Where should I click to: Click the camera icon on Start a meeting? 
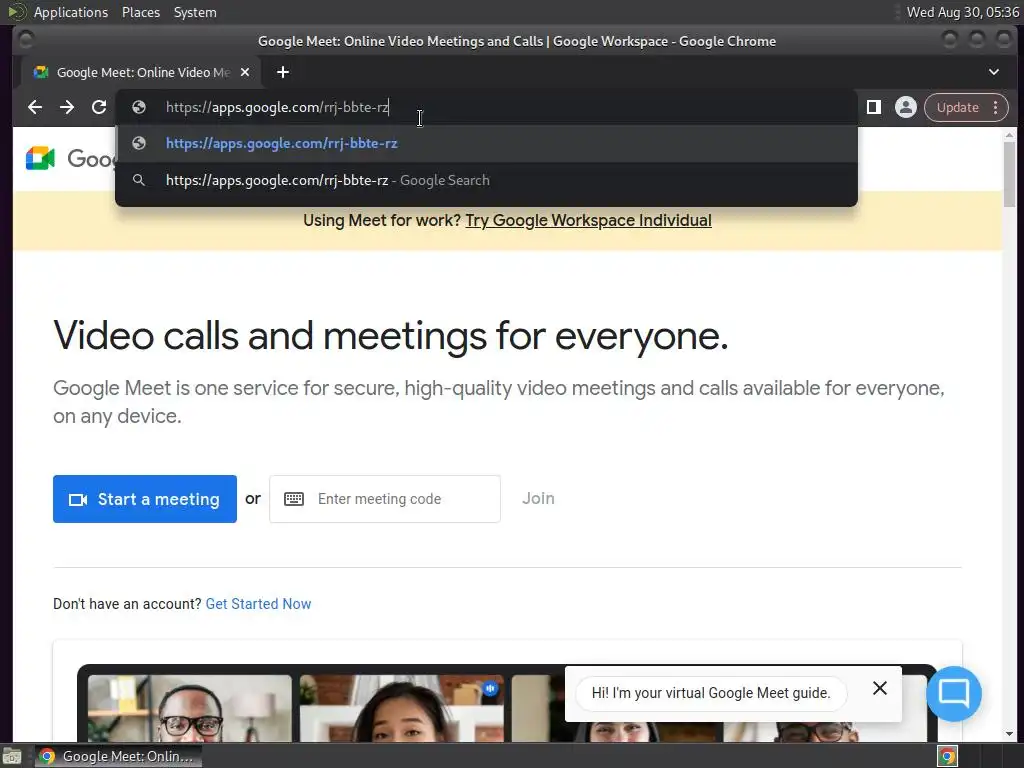(78, 500)
